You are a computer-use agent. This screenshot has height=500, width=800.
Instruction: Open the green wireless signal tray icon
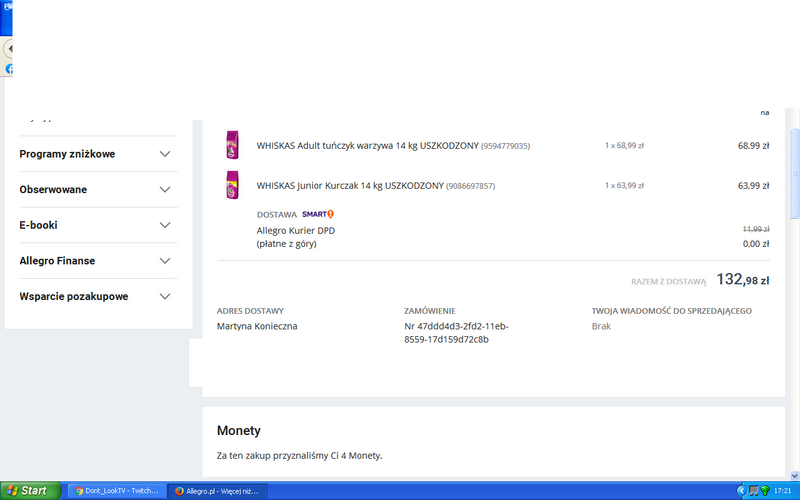coord(765,491)
